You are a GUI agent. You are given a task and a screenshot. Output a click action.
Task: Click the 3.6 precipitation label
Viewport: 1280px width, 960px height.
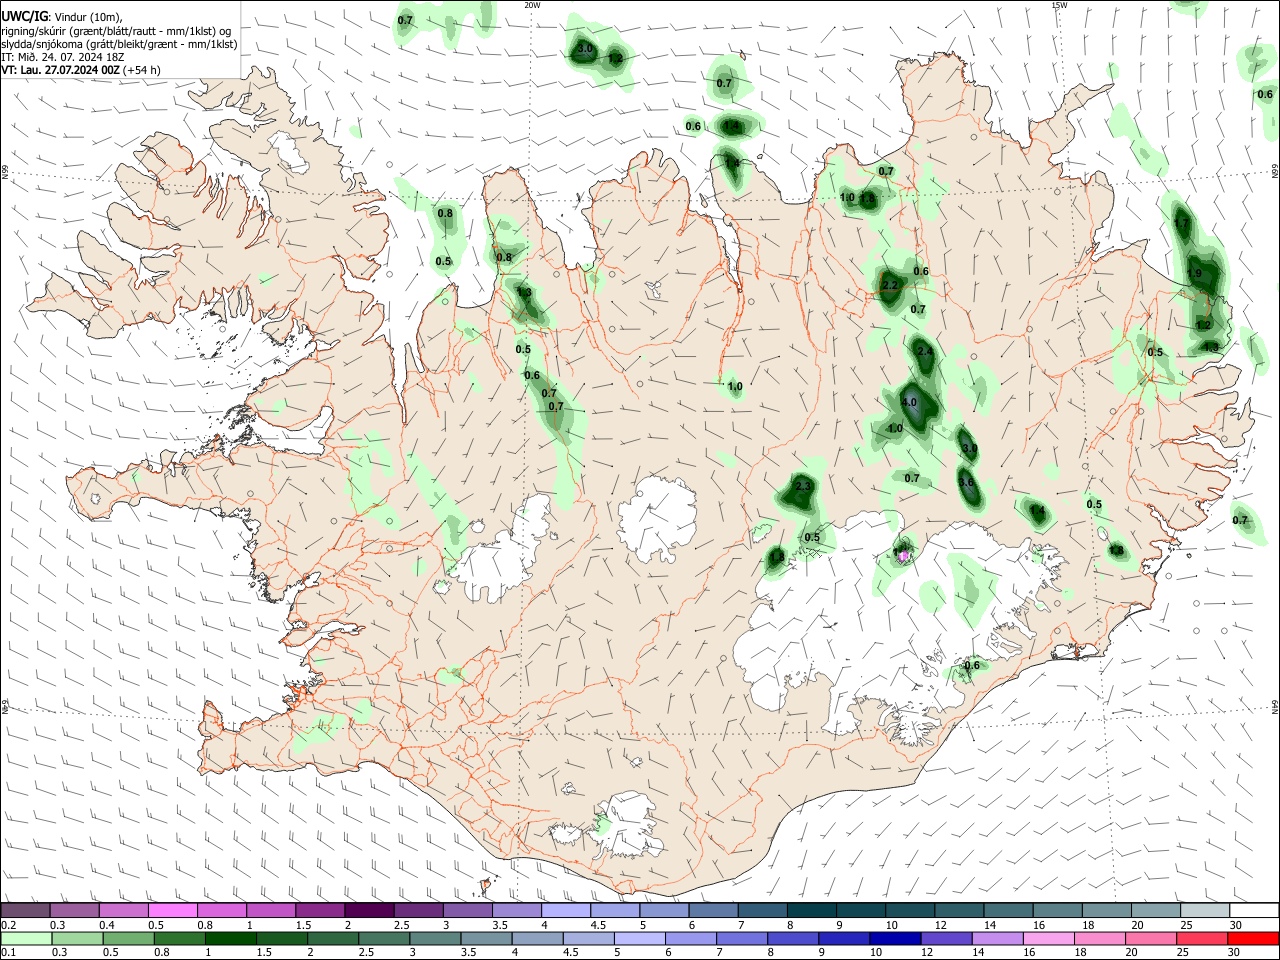coord(966,482)
